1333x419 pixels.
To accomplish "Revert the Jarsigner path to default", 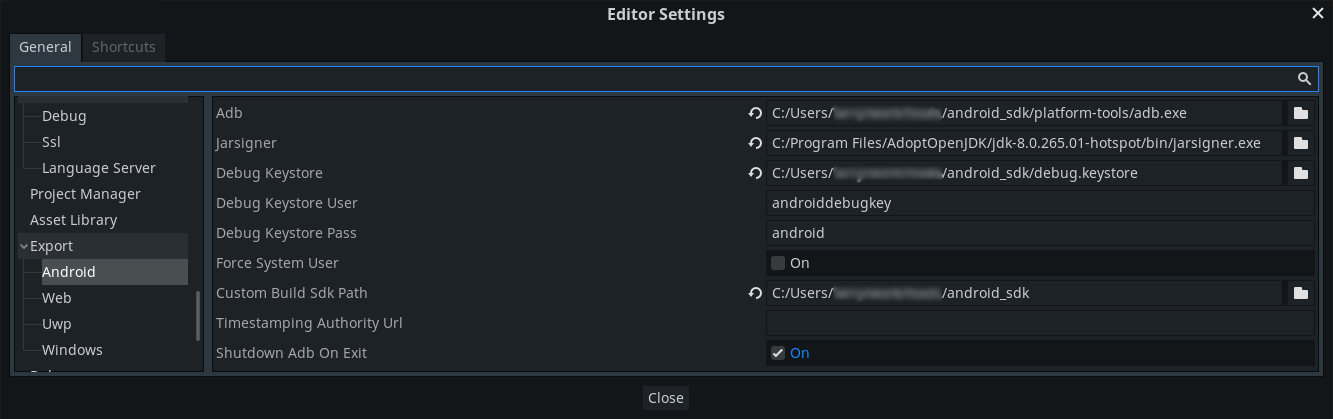I will tap(755, 143).
